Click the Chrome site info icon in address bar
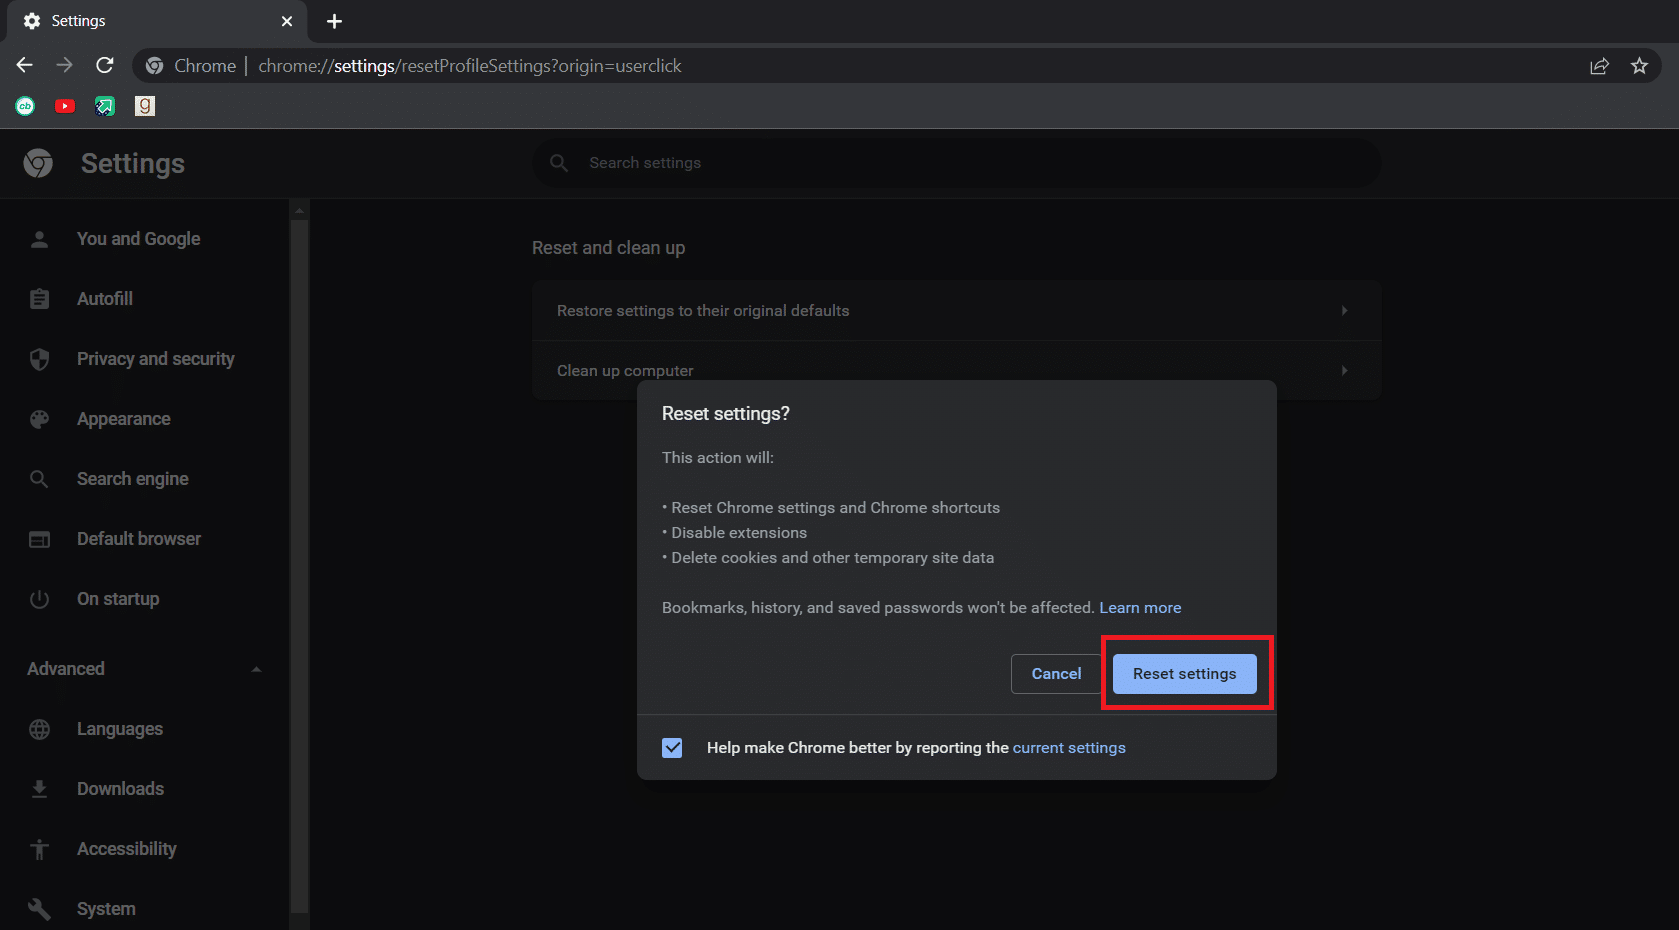This screenshot has width=1679, height=930. tap(154, 66)
